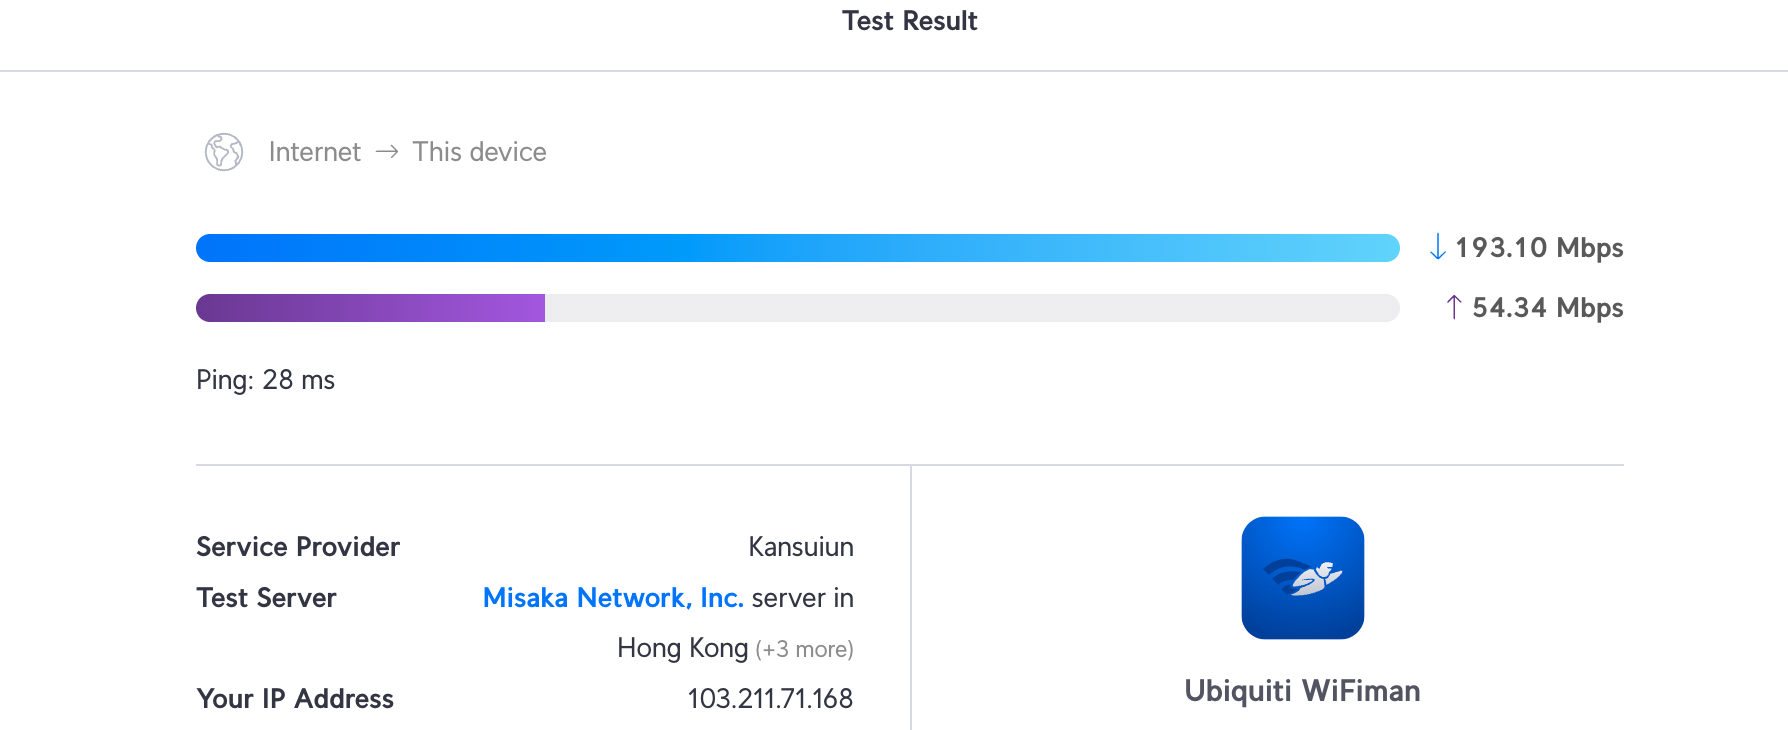
Task: Click the Ubiquiti WiFiman label
Action: coord(1302,691)
